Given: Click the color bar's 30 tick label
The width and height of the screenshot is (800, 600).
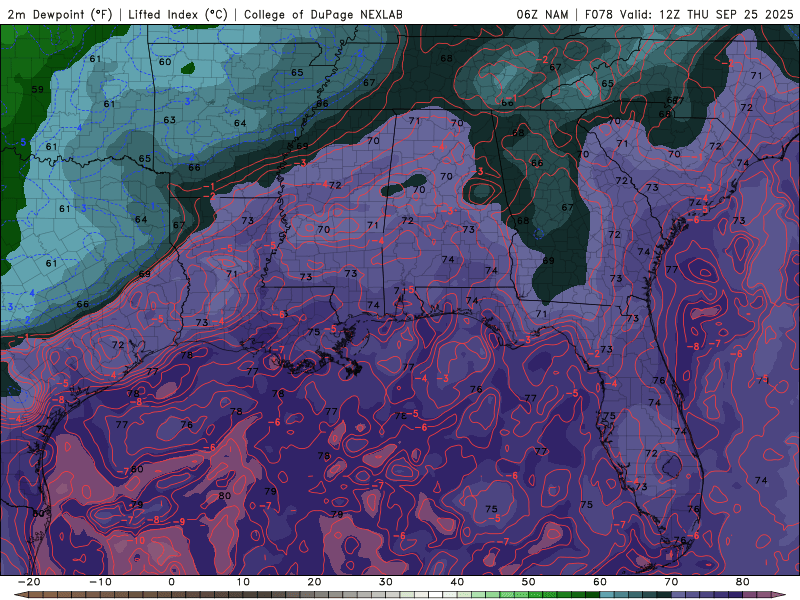Looking at the screenshot, I should 386,582.
